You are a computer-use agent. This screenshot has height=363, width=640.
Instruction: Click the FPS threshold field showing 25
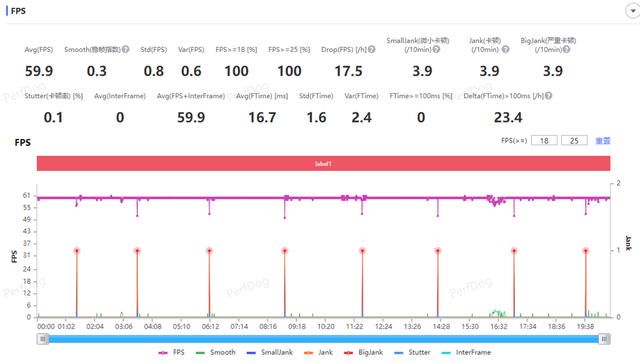tap(574, 140)
